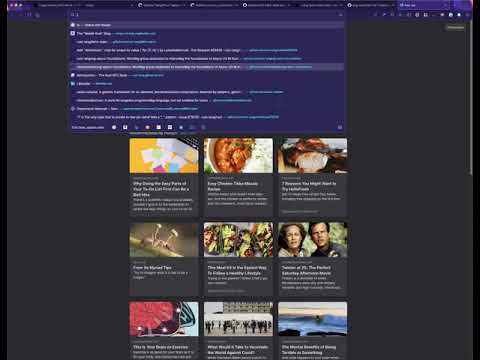The width and height of the screenshot is (480, 360).
Task: Click the first search-with suggestion row
Action: coord(207,25)
